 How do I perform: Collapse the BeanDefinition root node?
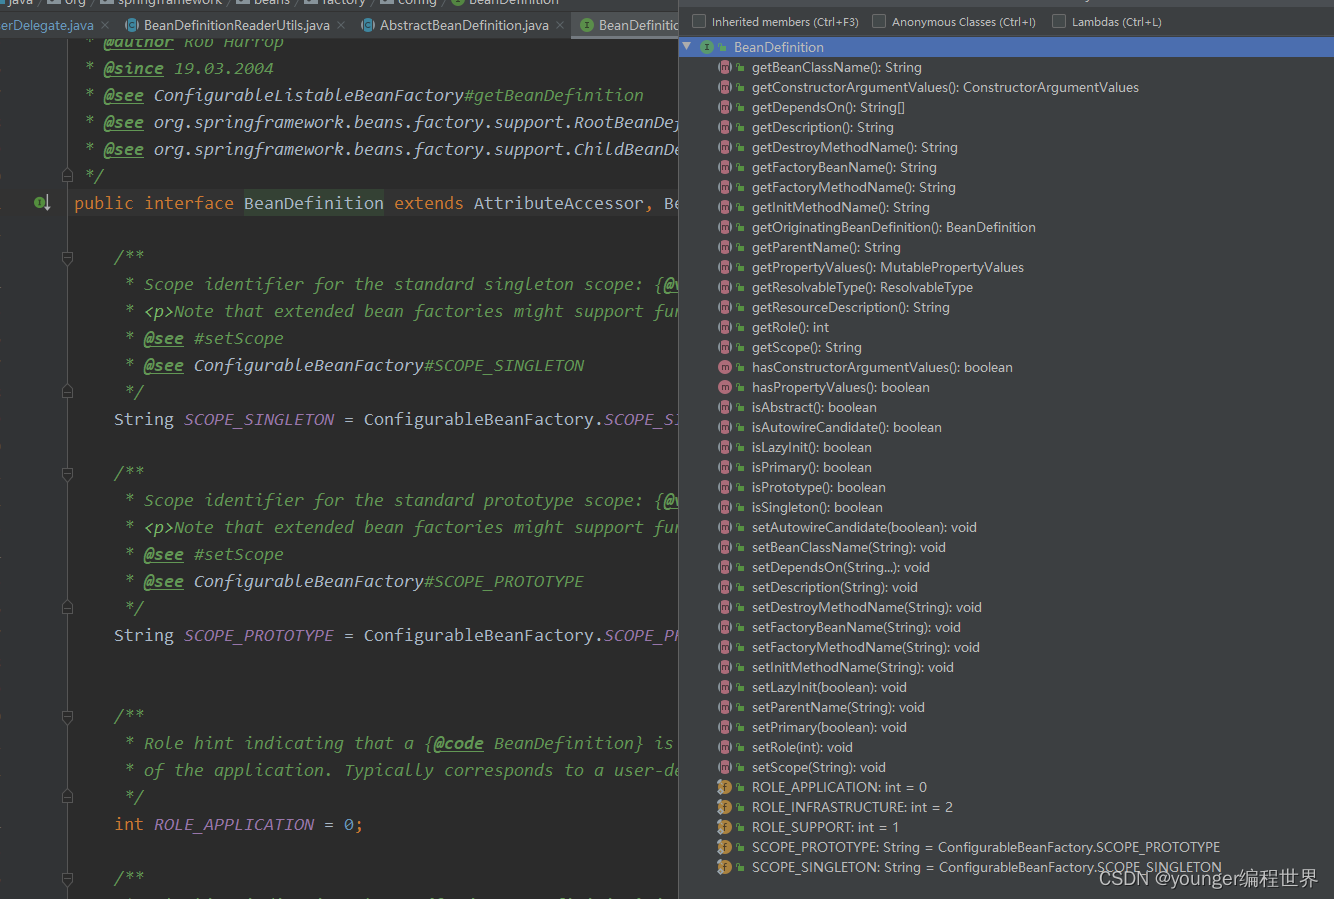(687, 47)
